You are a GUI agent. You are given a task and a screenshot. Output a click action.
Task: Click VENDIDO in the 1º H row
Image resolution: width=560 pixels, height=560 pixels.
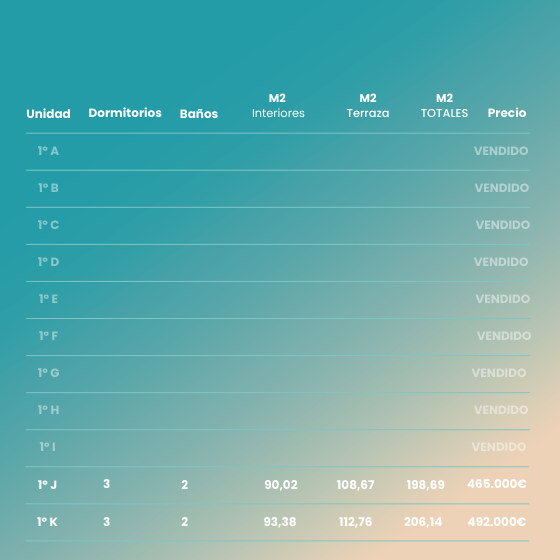tap(501, 410)
